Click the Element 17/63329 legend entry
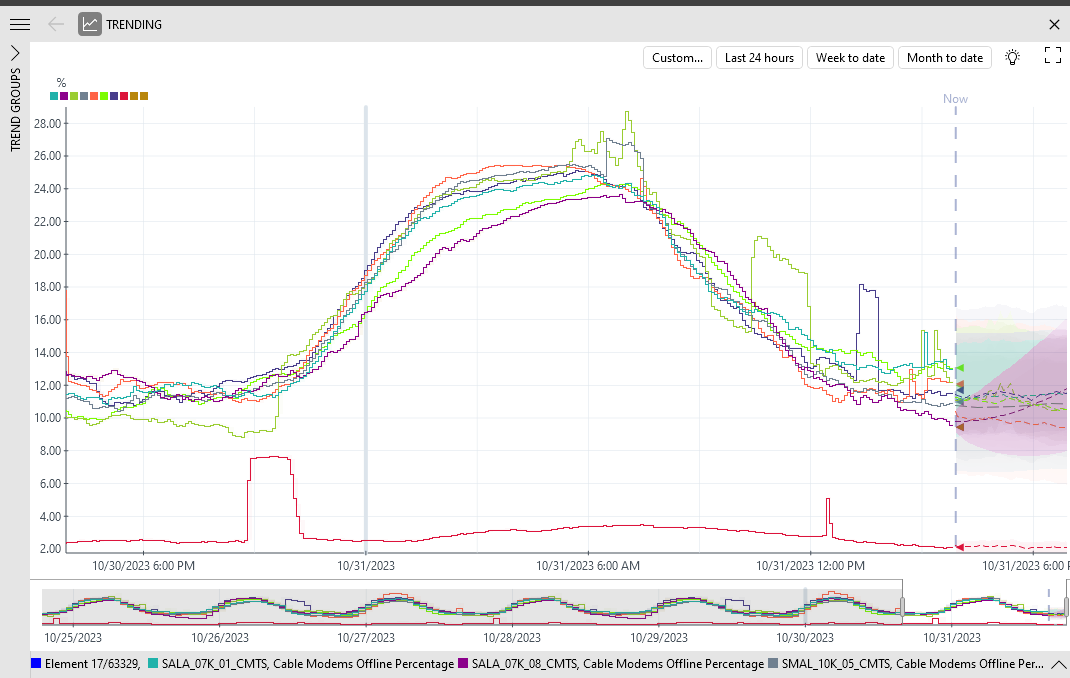1070x678 pixels. [86, 664]
